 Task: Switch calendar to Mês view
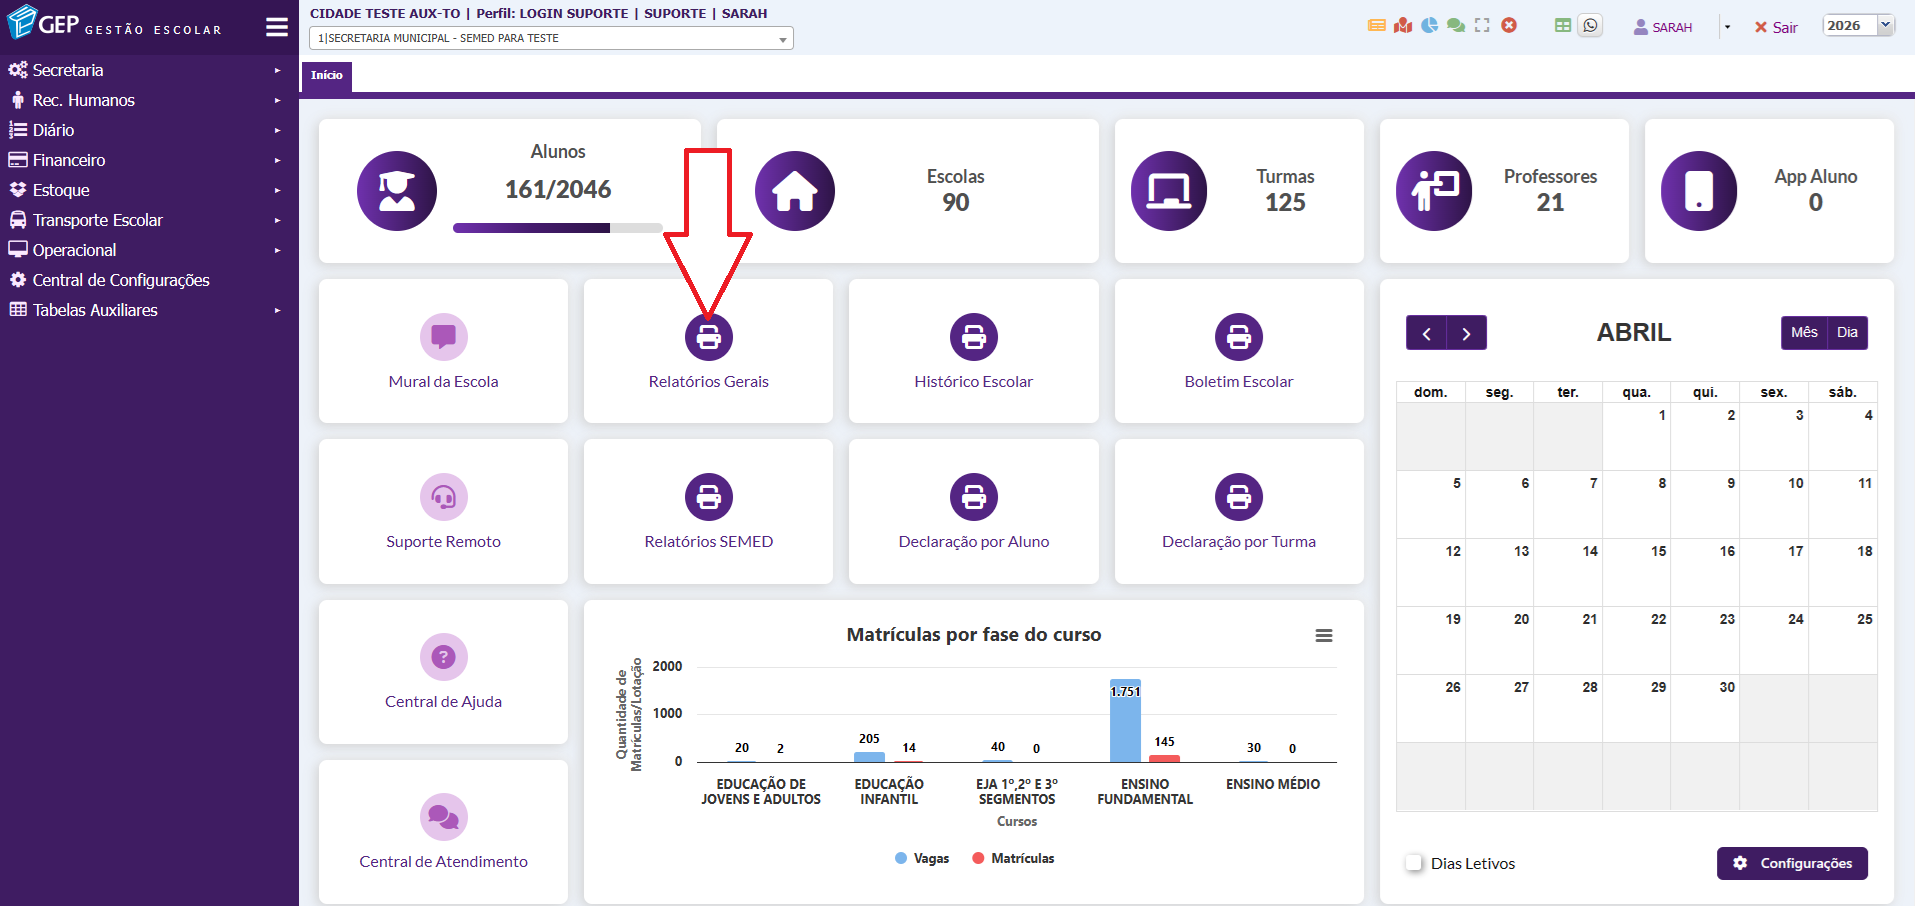pyautogui.click(x=1804, y=333)
